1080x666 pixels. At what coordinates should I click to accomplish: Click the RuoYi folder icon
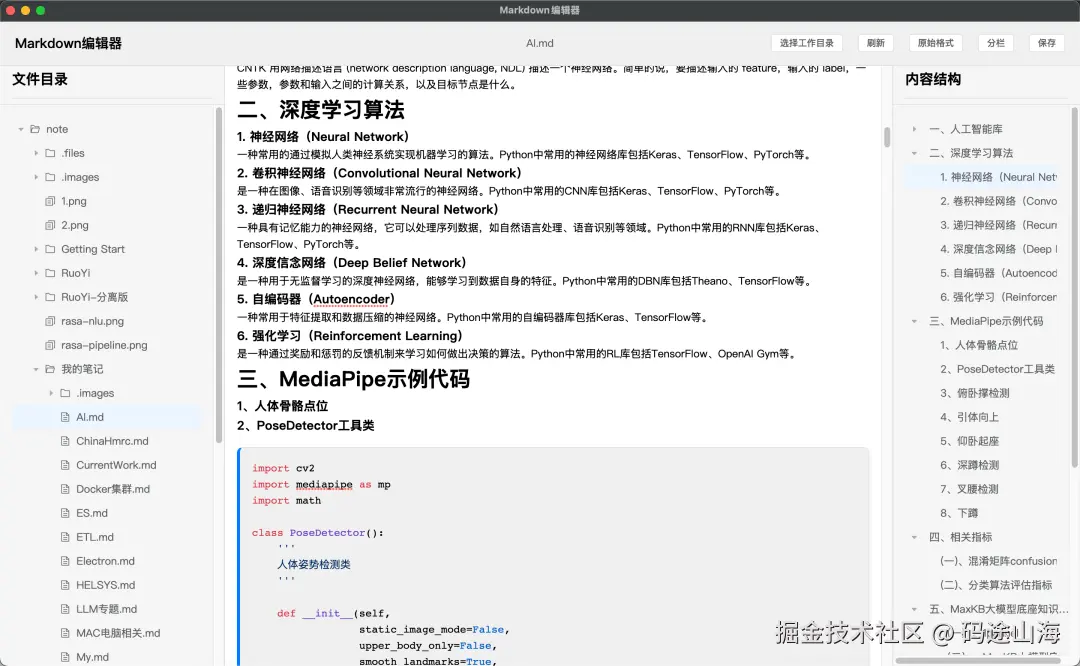(x=50, y=273)
